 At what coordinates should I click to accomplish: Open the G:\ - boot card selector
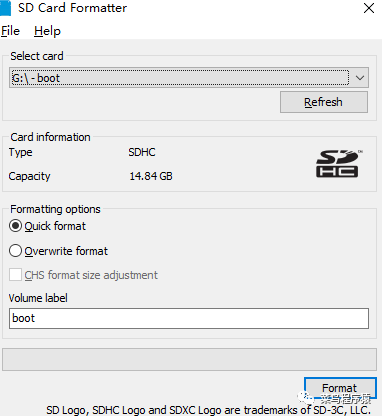(189, 78)
